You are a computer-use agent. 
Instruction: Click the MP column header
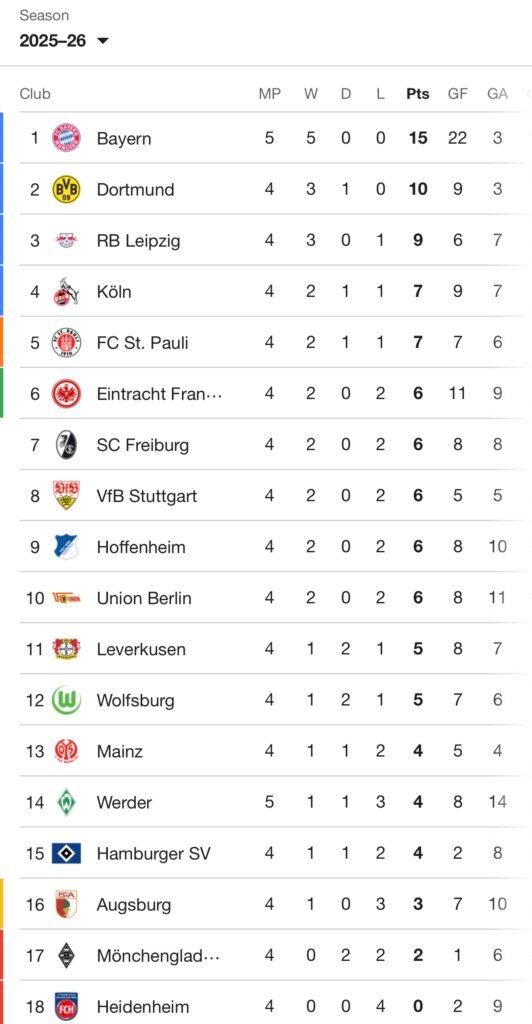(270, 93)
